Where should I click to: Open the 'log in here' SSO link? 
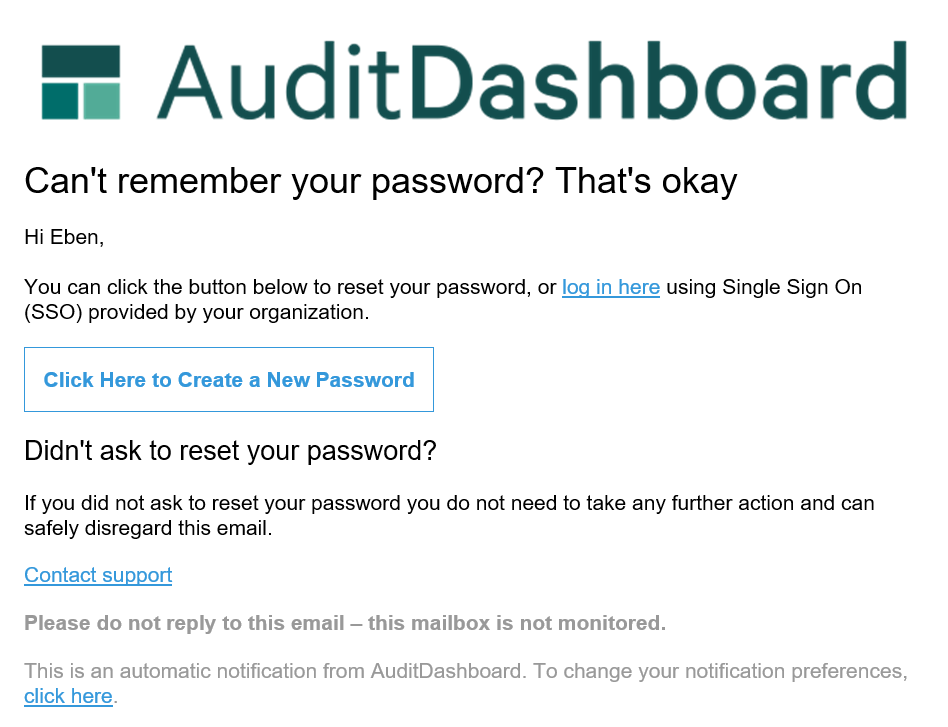(610, 288)
